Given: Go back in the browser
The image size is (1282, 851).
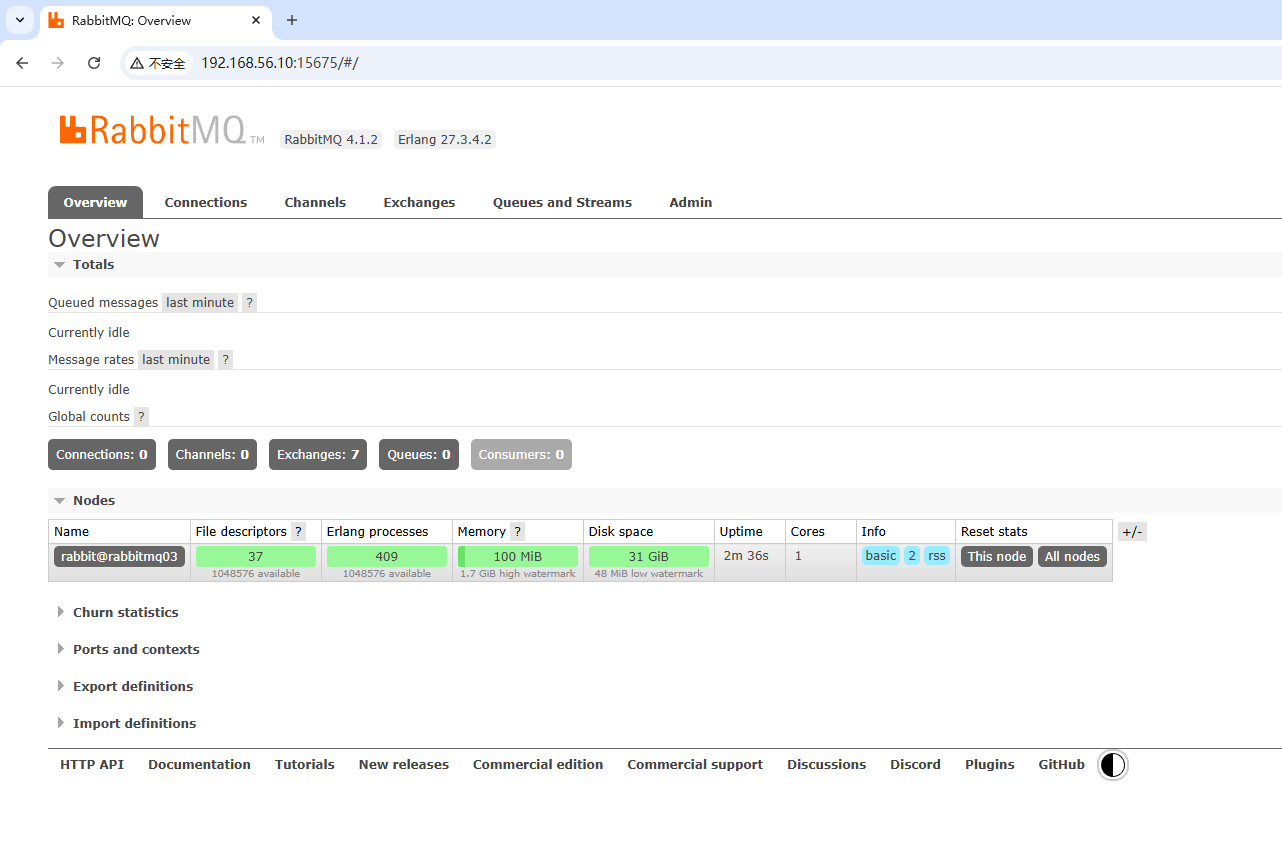Looking at the screenshot, I should [22, 63].
